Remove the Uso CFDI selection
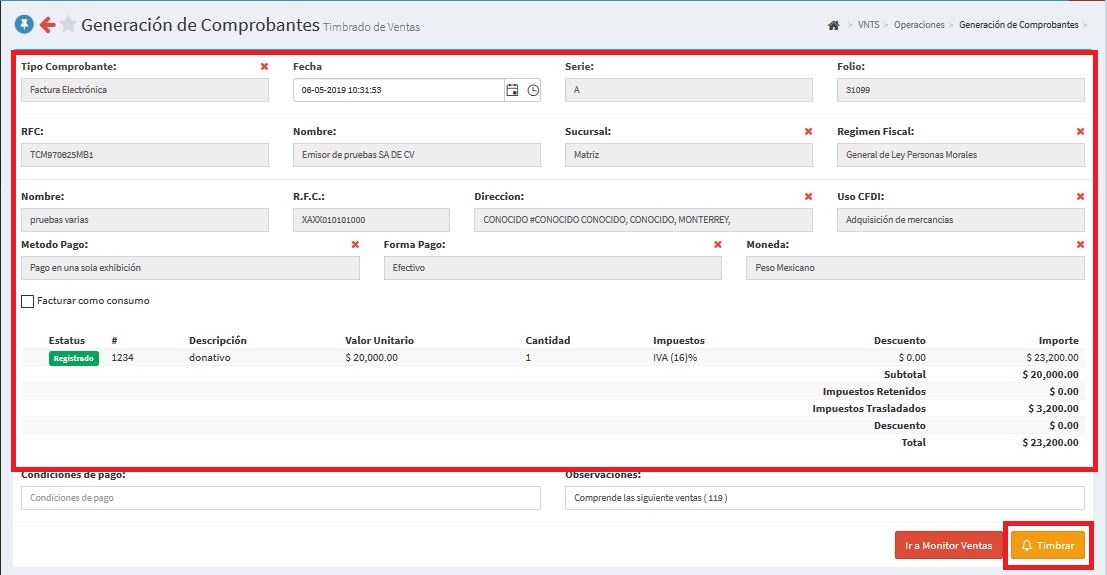This screenshot has width=1107, height=575. tap(1080, 197)
